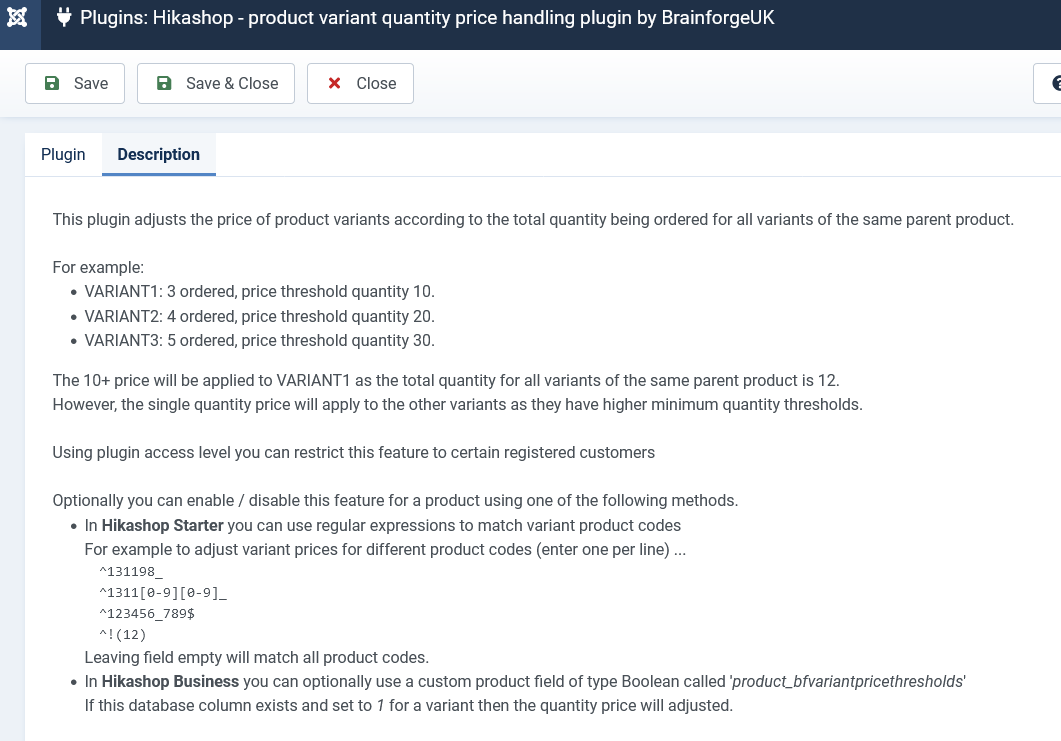This screenshot has width=1061, height=741.
Task: Click the 'VARIANT2: 4 ordered' list line
Action: coord(259,316)
